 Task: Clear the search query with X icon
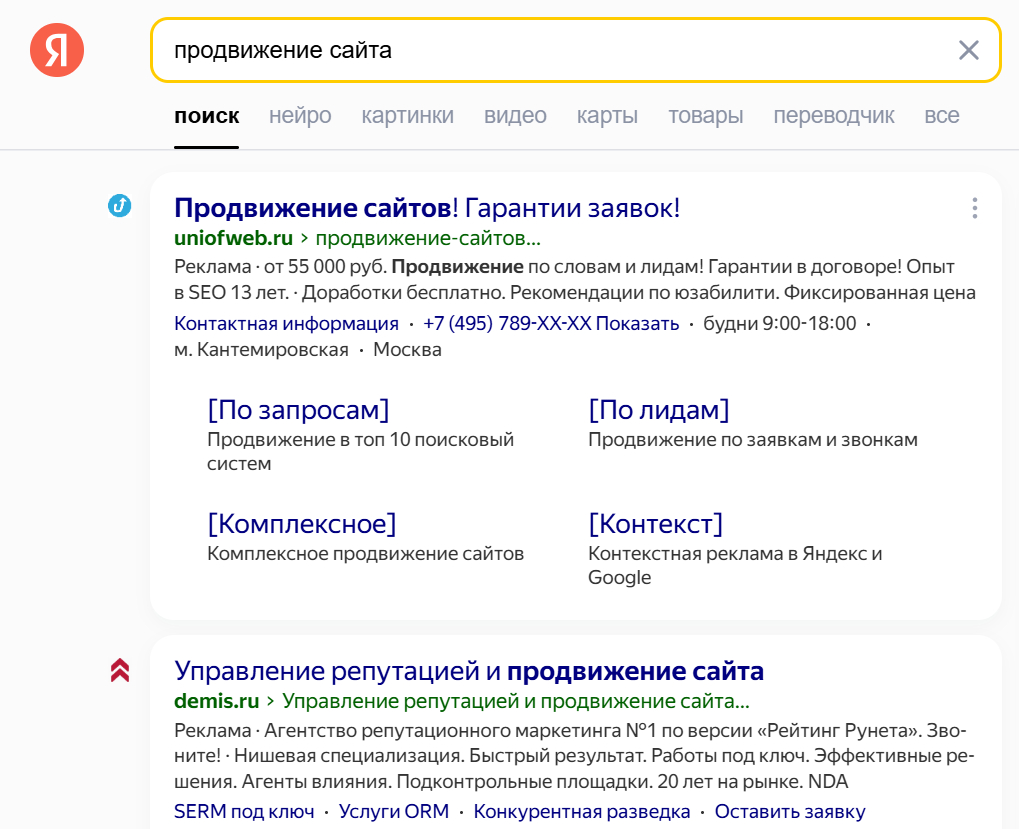(968, 50)
